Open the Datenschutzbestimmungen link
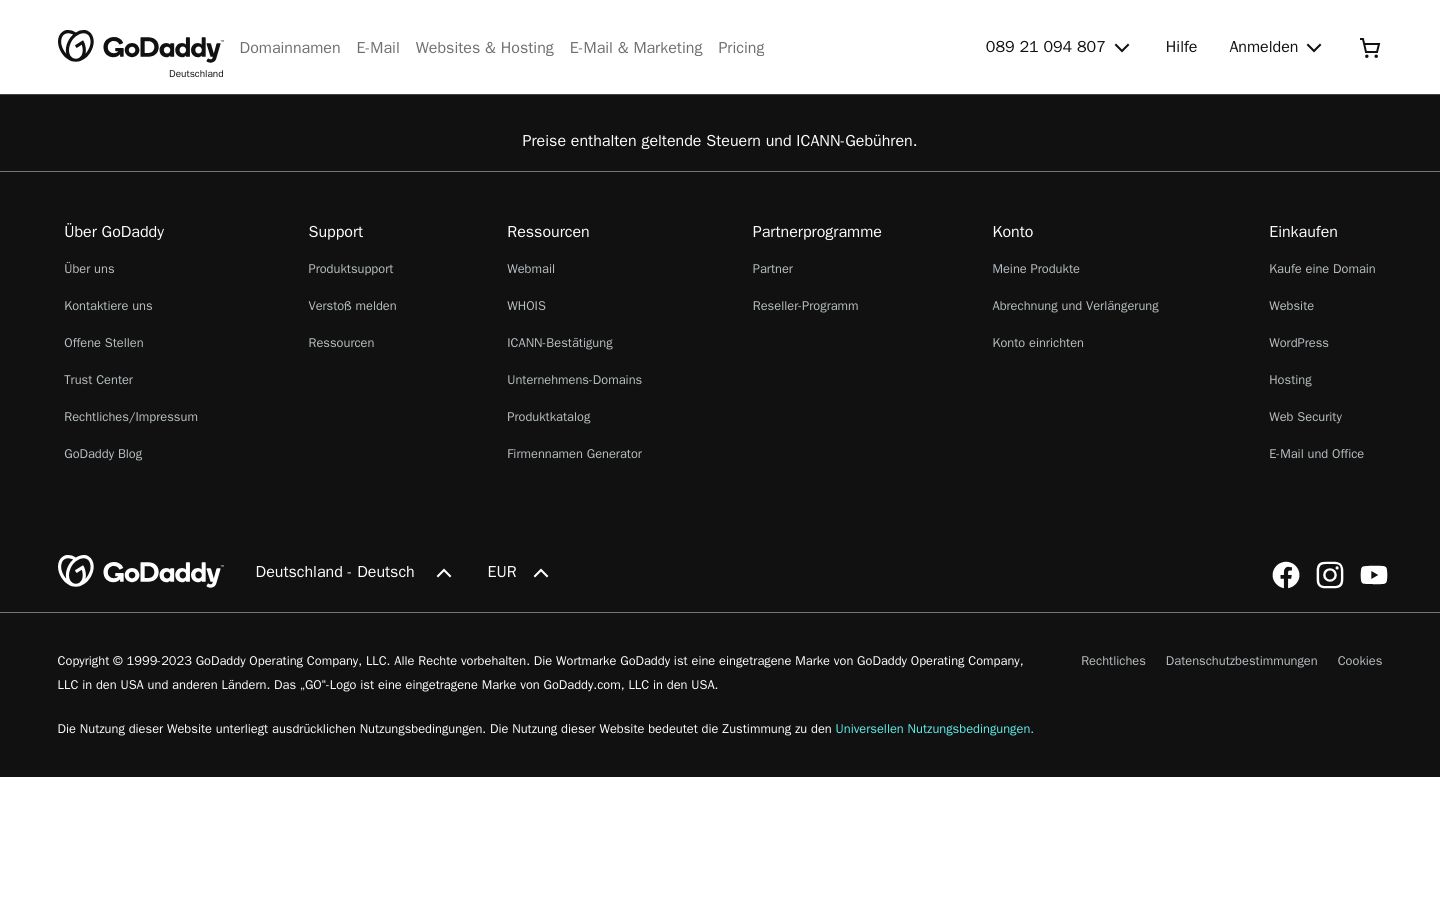The width and height of the screenshot is (1440, 900). 1241,661
